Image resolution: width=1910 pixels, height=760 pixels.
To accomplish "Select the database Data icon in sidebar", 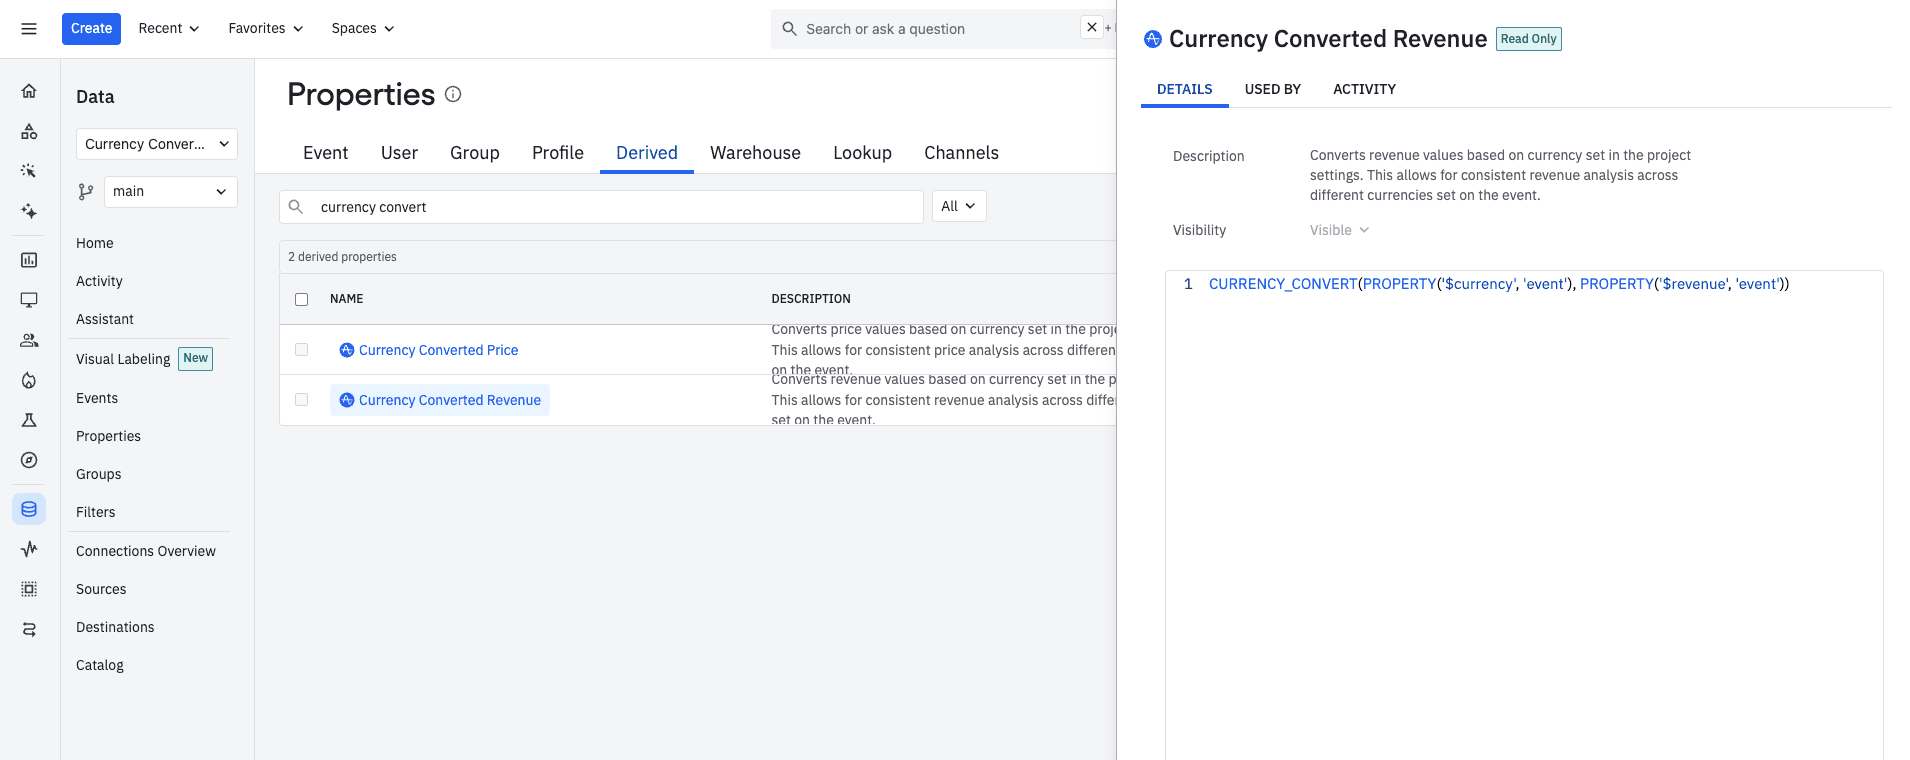I will [x=29, y=509].
